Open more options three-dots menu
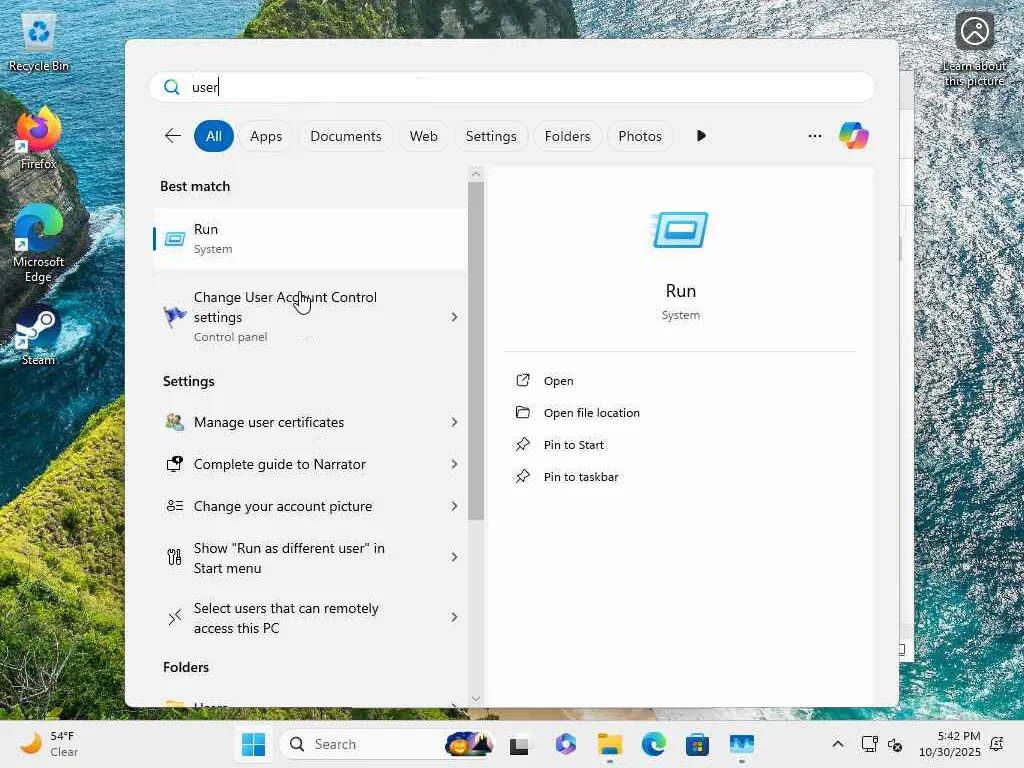 [x=814, y=136]
